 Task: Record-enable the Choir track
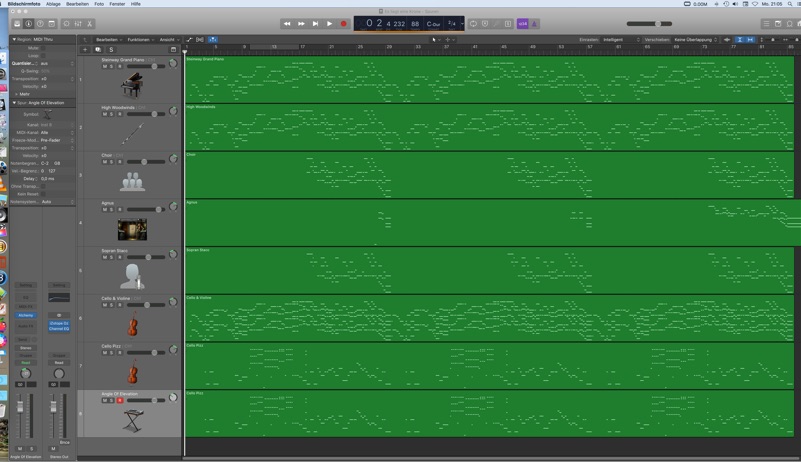pos(120,162)
